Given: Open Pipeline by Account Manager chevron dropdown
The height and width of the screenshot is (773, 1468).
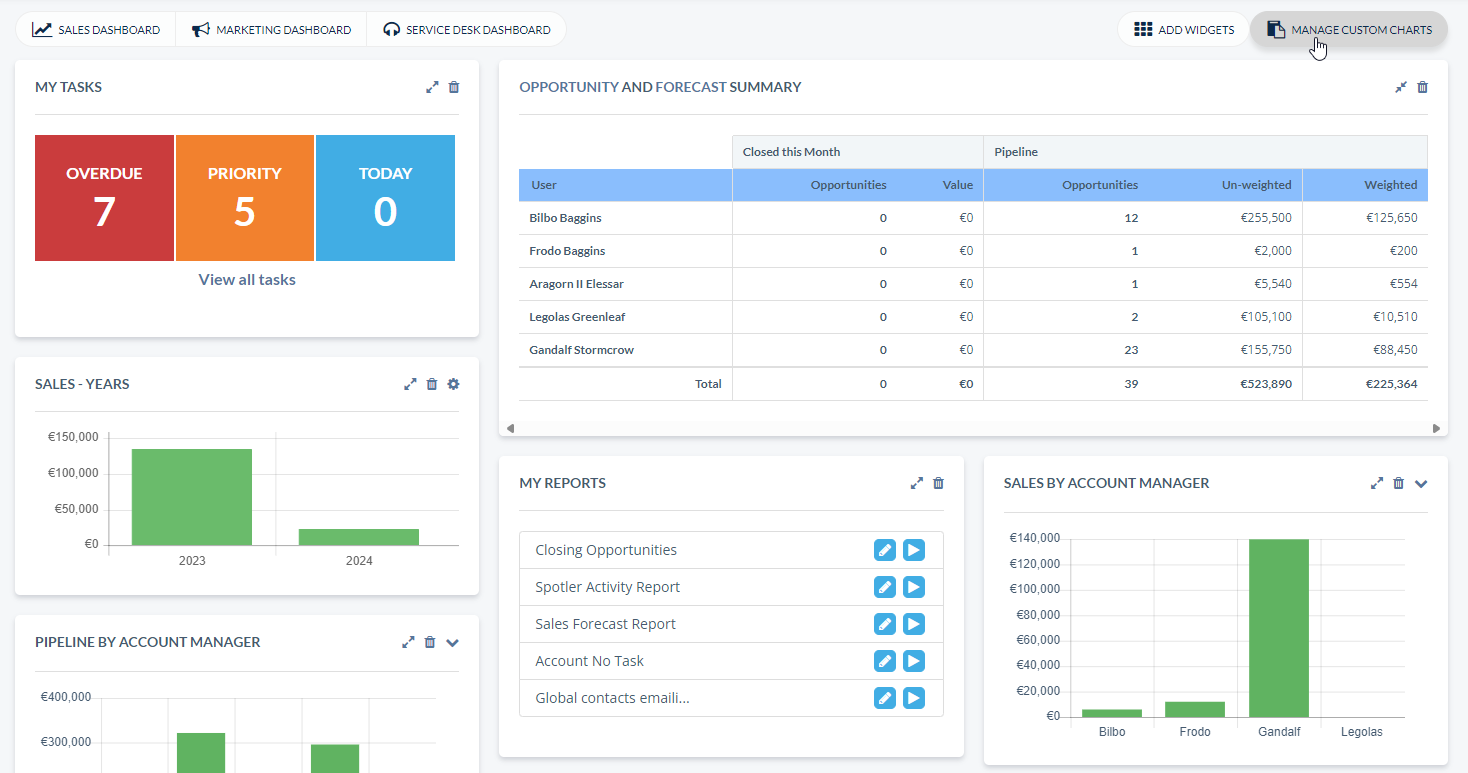Looking at the screenshot, I should coord(452,643).
